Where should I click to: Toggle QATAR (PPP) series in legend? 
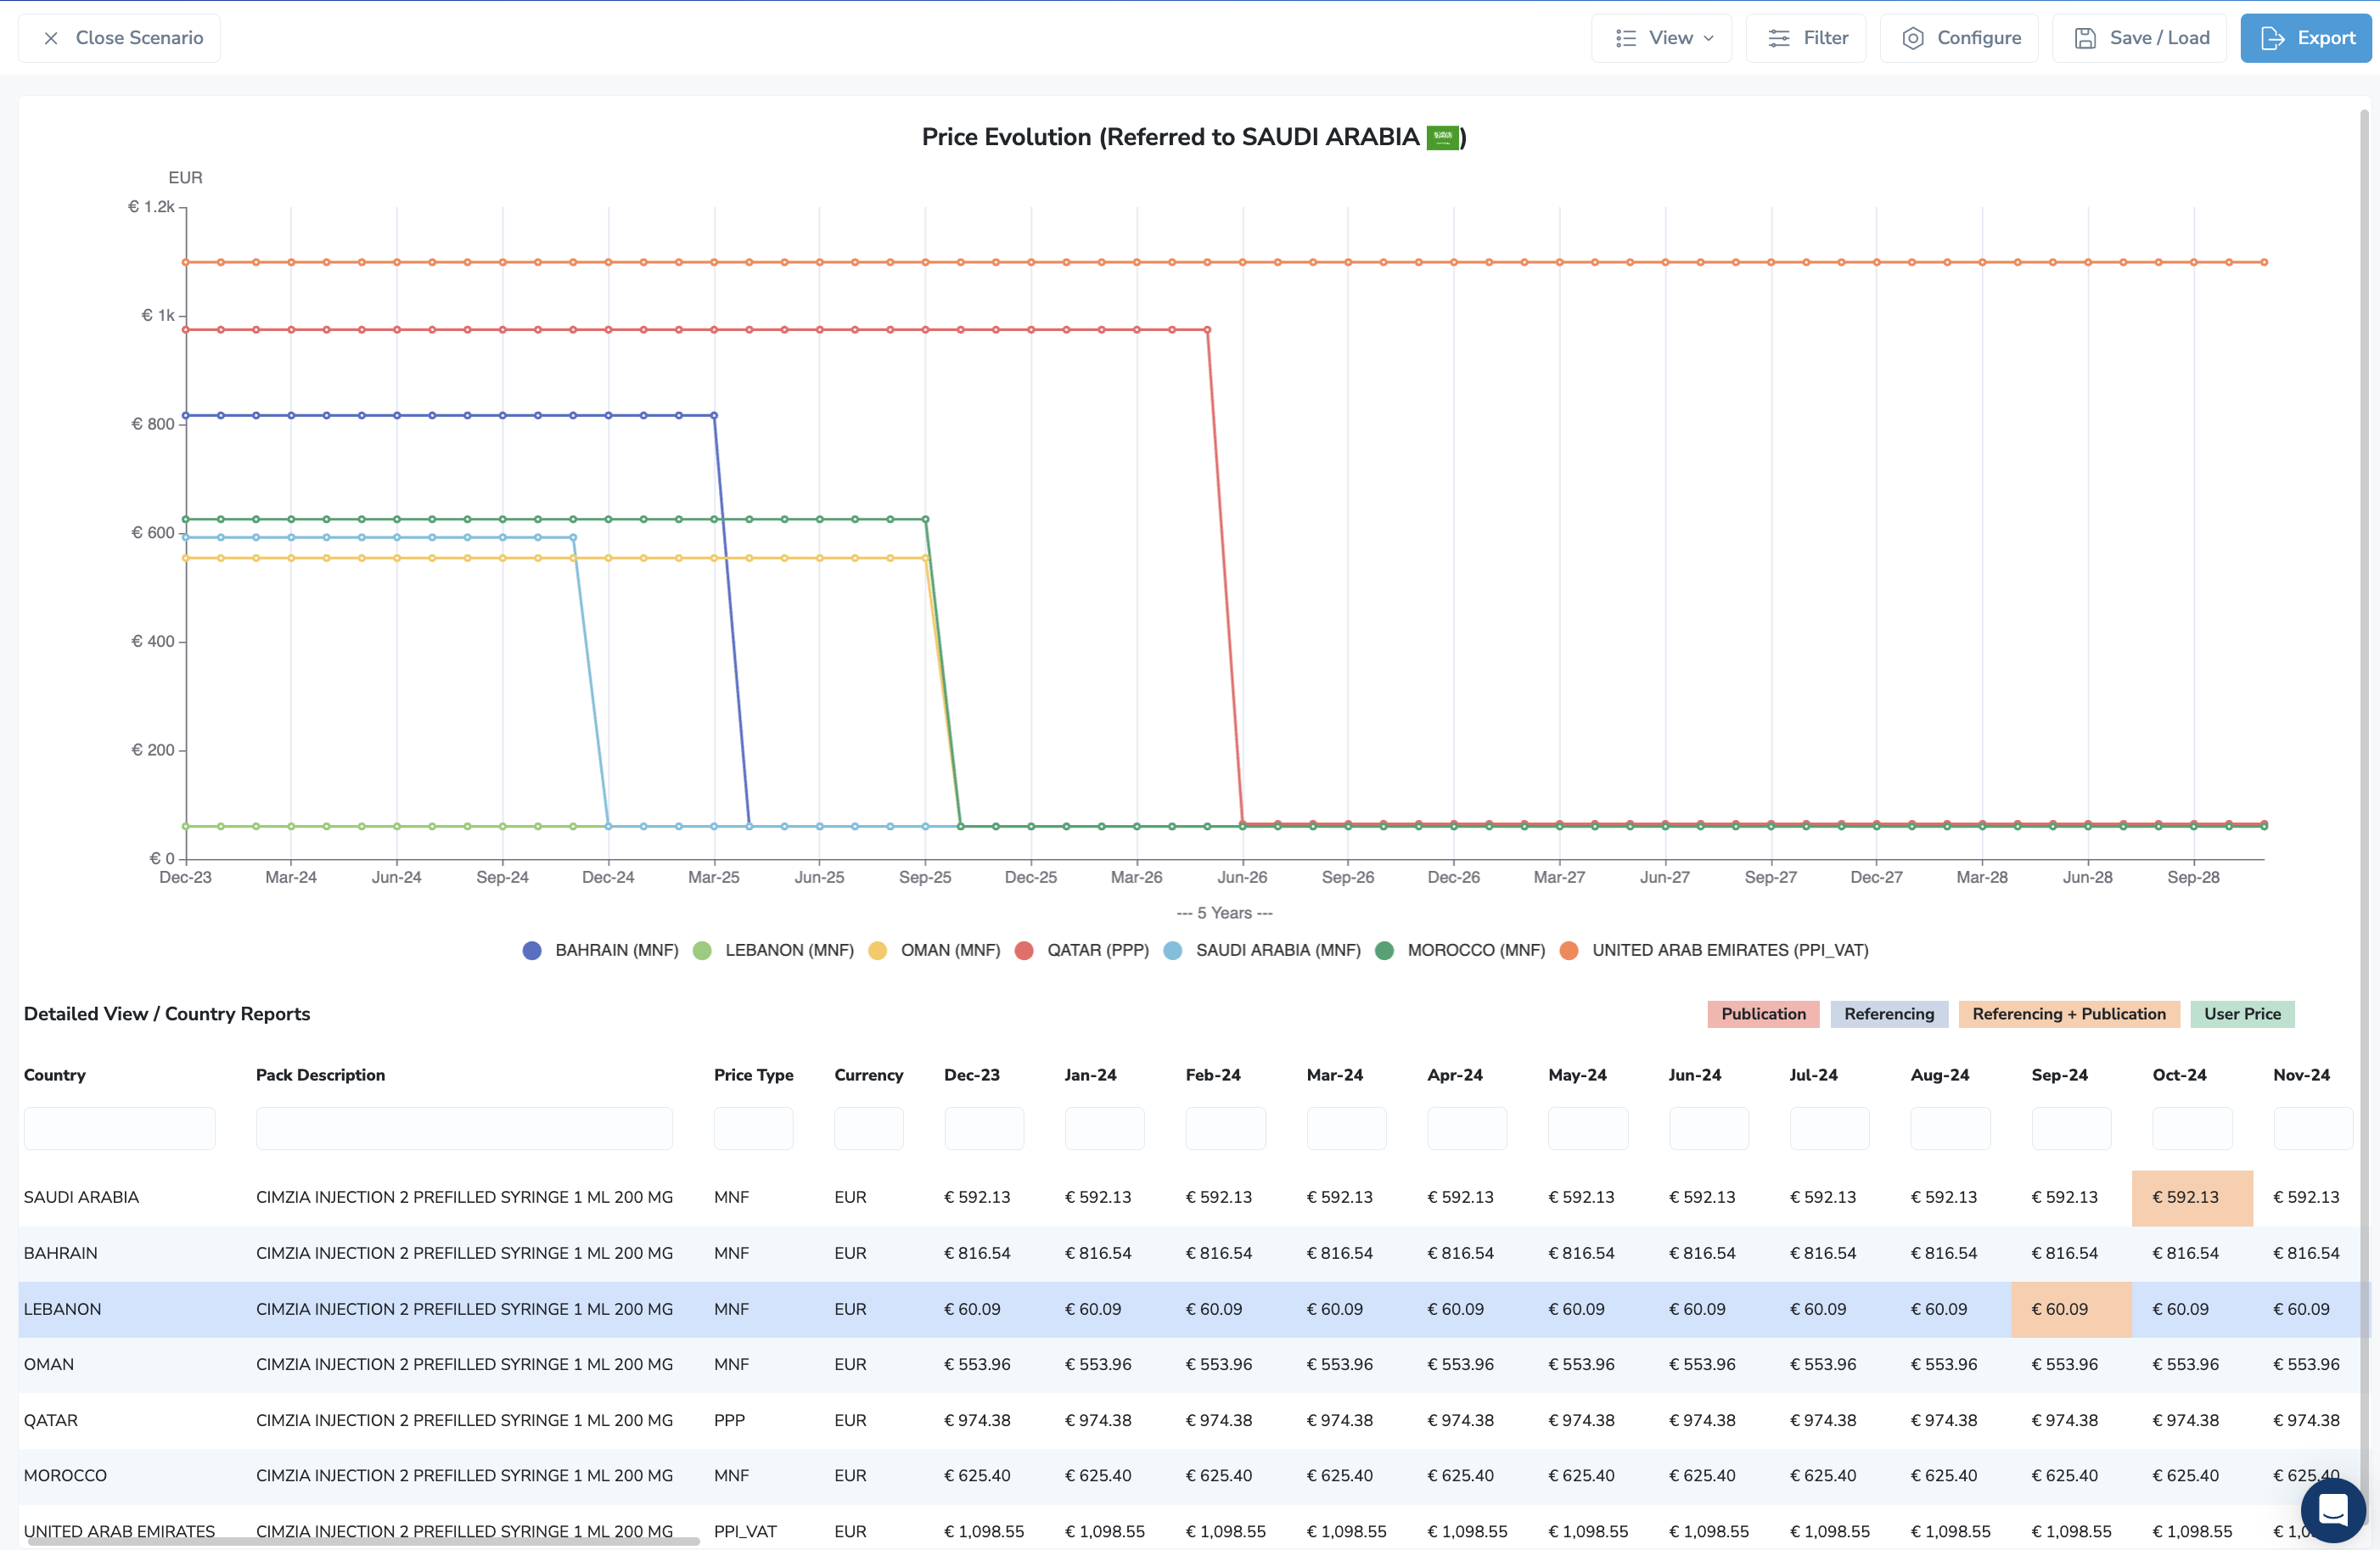pos(1082,950)
